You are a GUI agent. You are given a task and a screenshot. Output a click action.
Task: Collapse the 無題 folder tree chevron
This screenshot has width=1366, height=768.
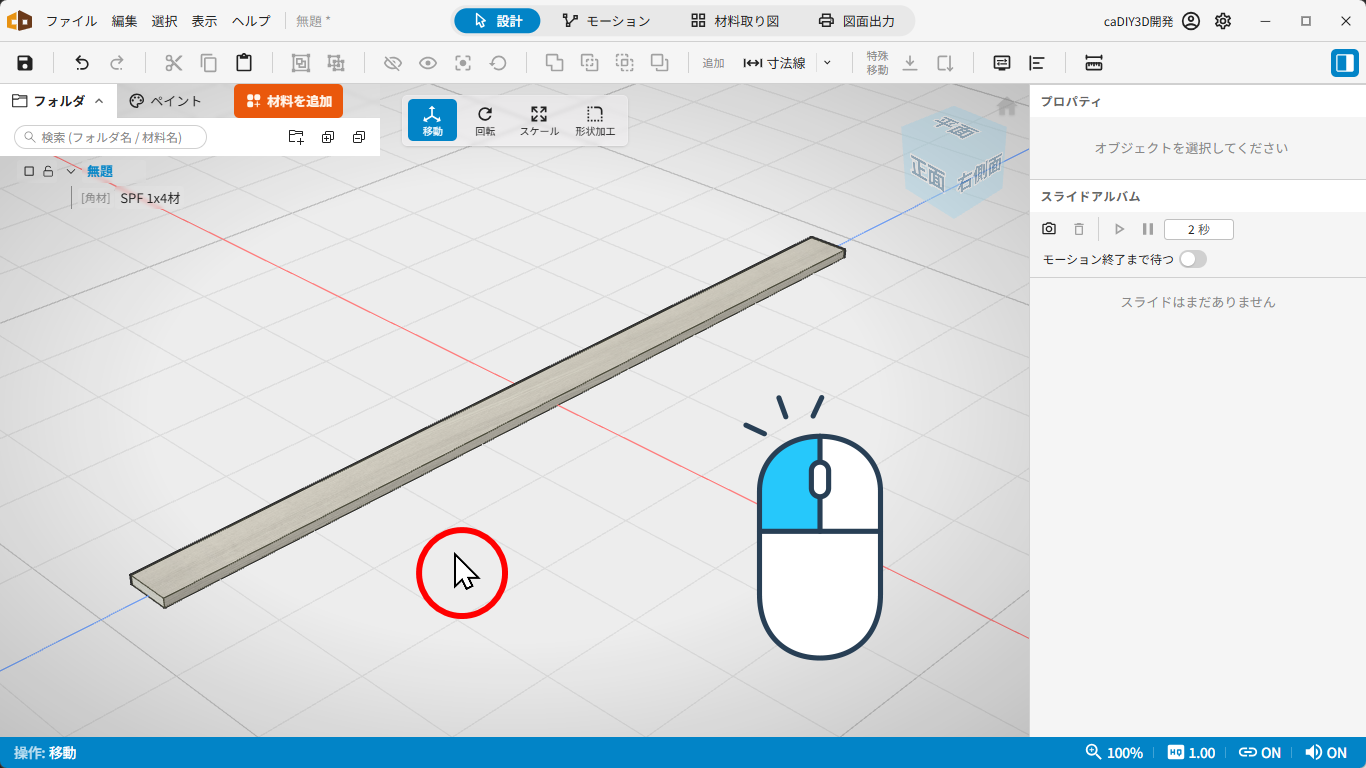pos(71,171)
